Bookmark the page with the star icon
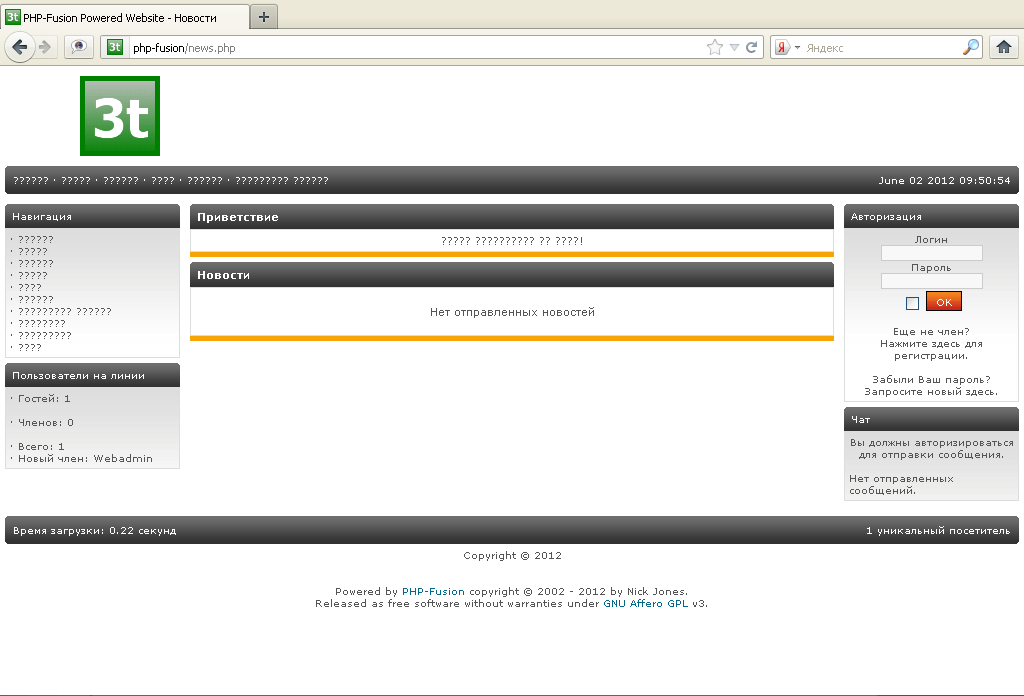The width and height of the screenshot is (1024, 696). [714, 47]
